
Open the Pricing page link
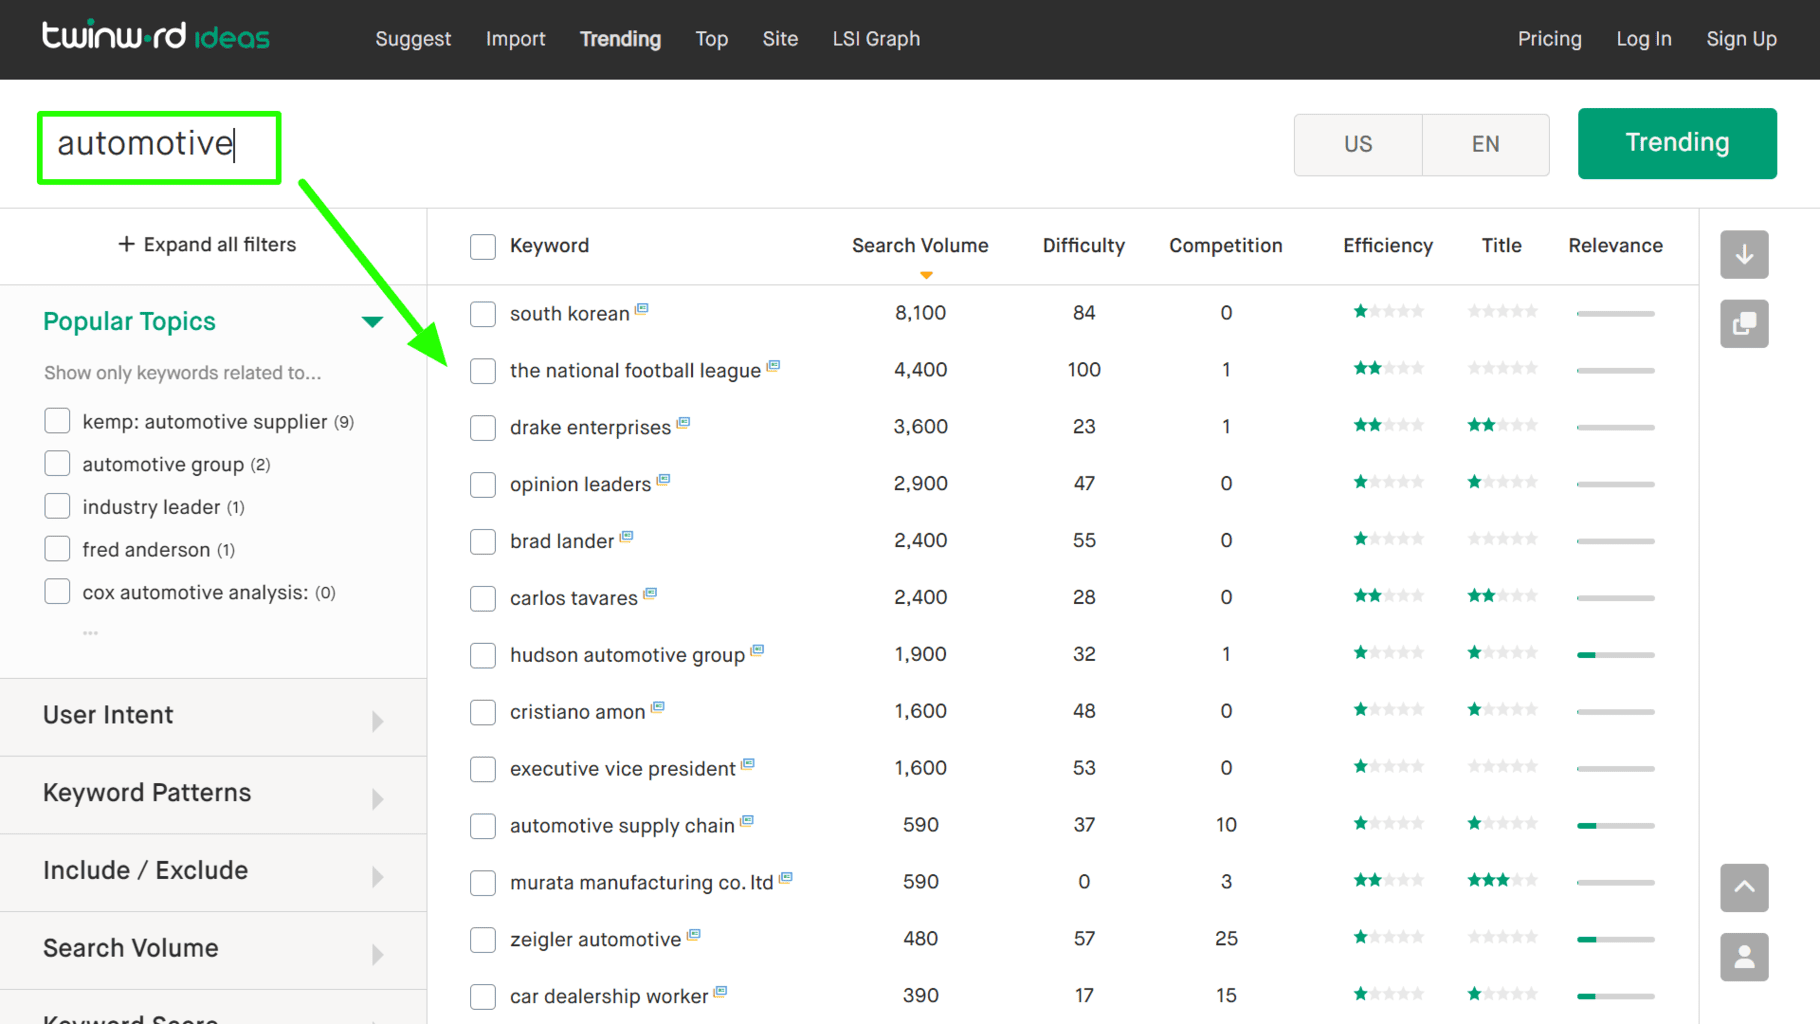click(x=1549, y=39)
